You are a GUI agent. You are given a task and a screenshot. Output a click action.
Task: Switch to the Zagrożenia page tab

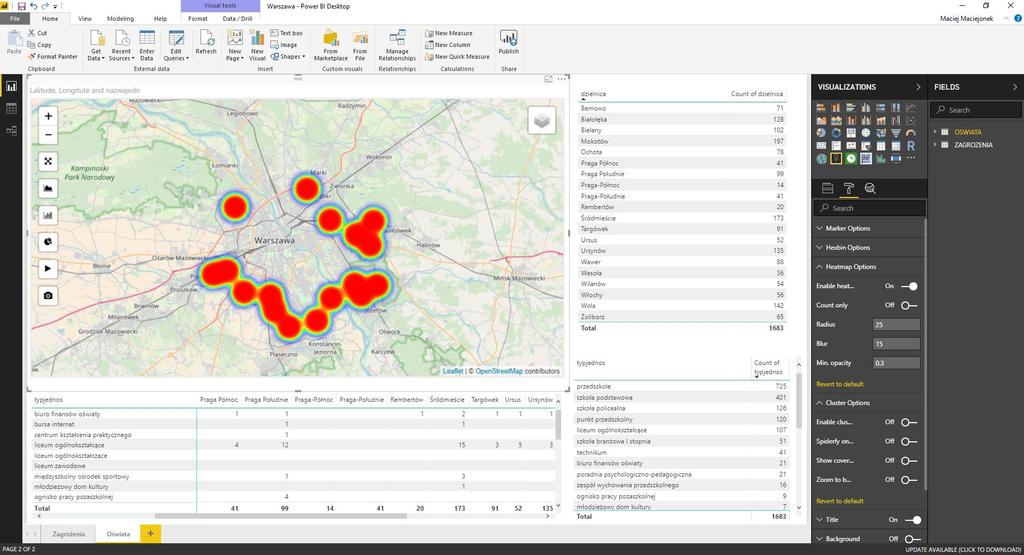pyautogui.click(x=69, y=534)
